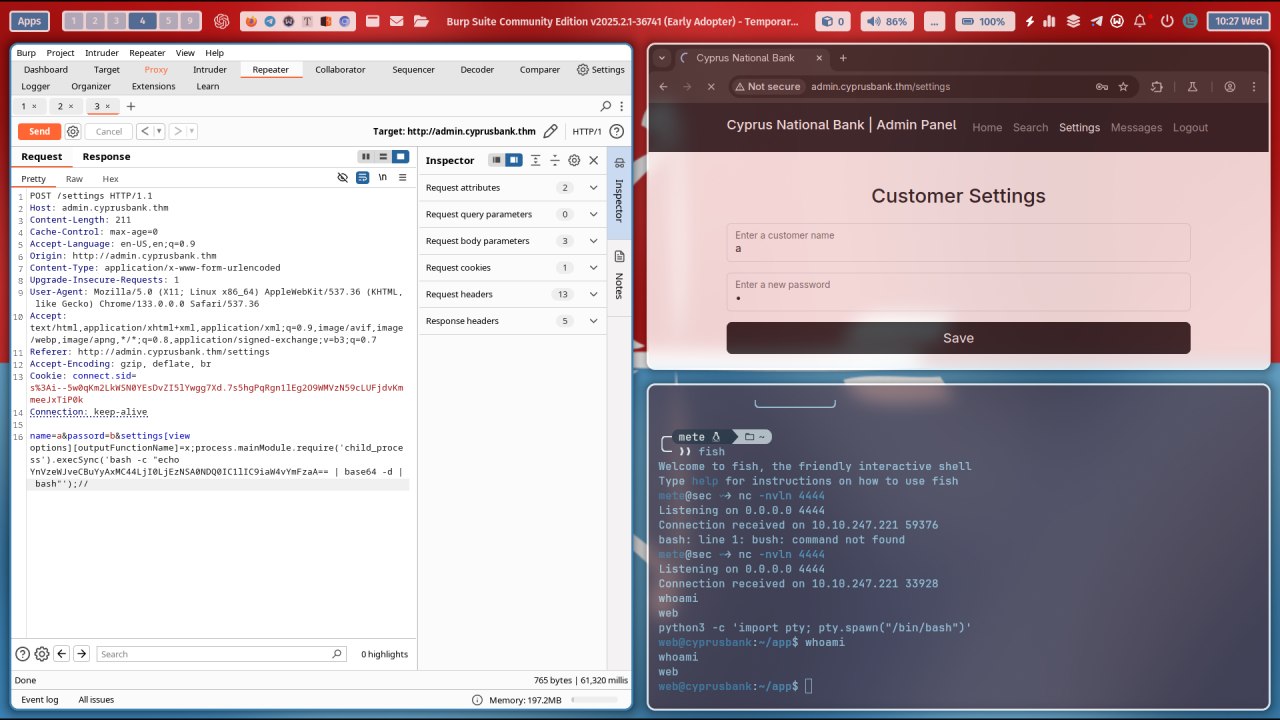Dock Inspector layout to right option
This screenshot has height=720, width=1280.
[513, 160]
